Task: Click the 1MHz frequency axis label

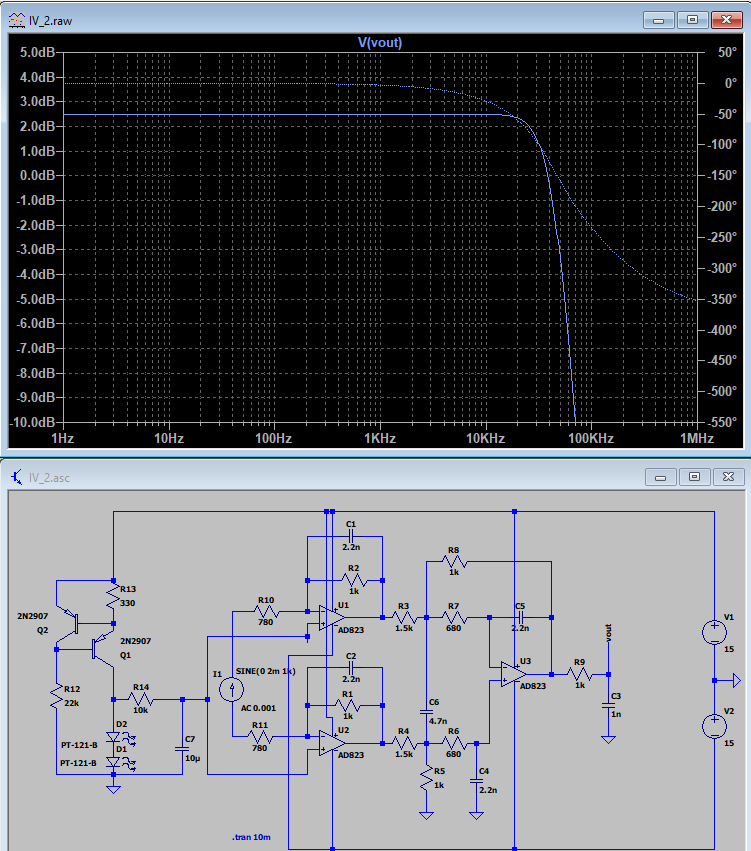Action: 697,439
